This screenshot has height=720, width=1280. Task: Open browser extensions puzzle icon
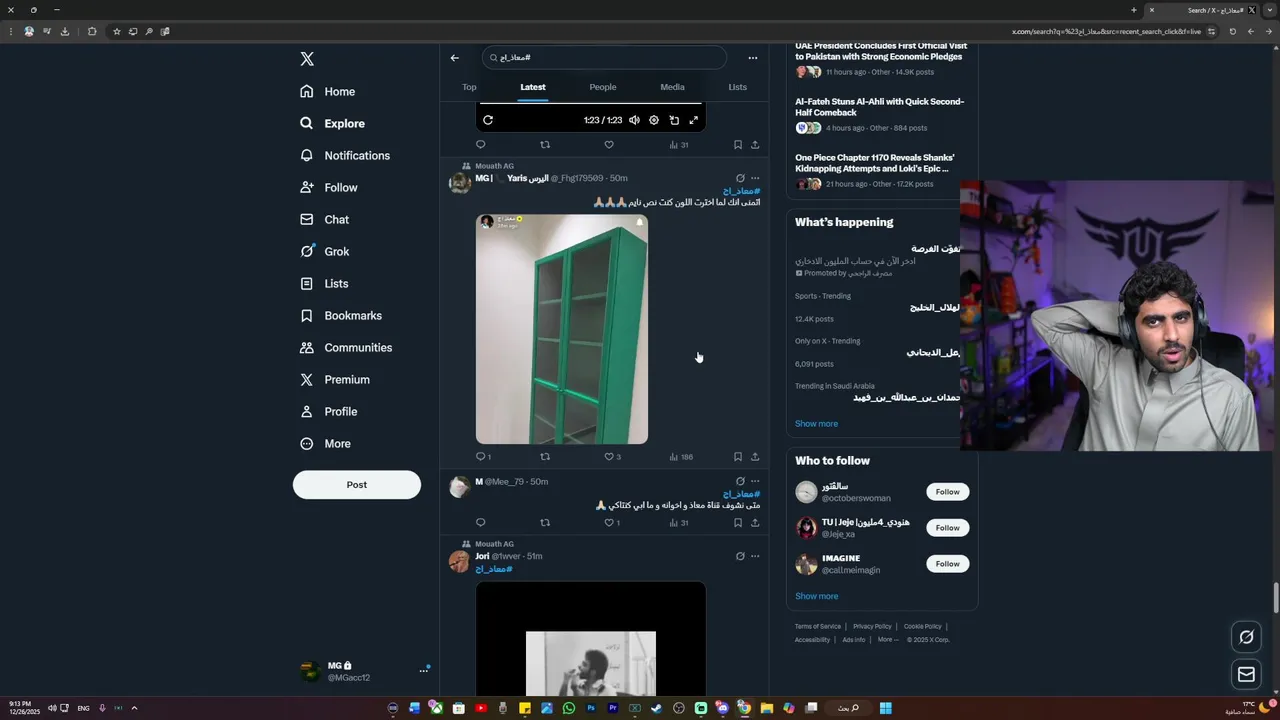pyautogui.click(x=92, y=32)
